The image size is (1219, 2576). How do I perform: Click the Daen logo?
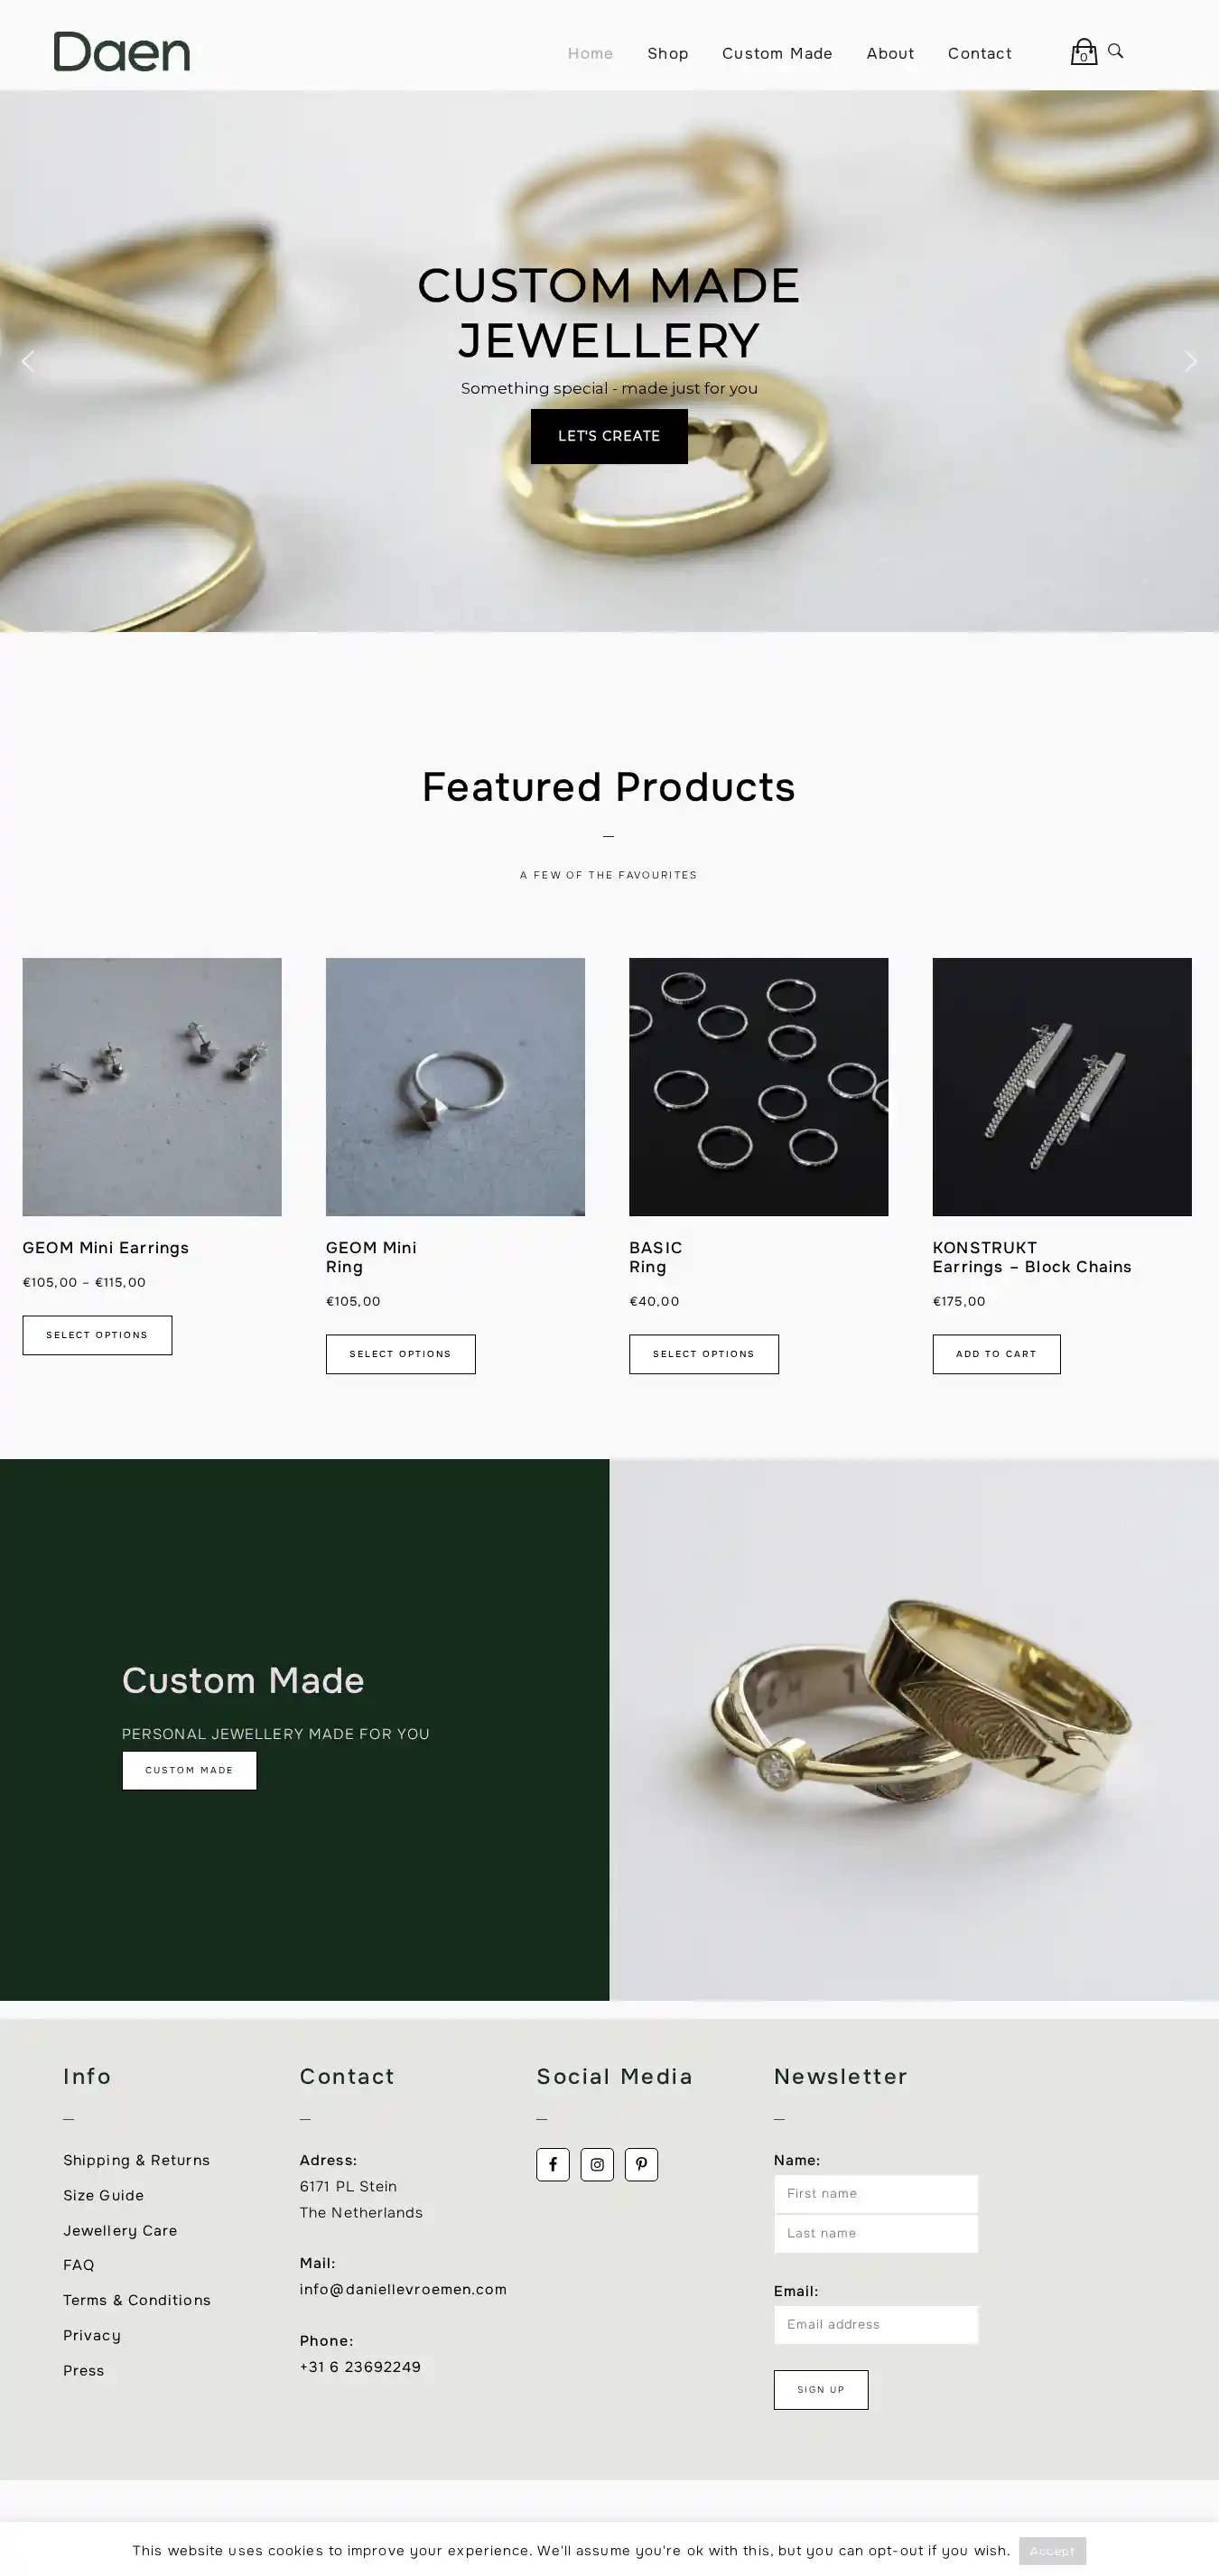click(x=122, y=52)
